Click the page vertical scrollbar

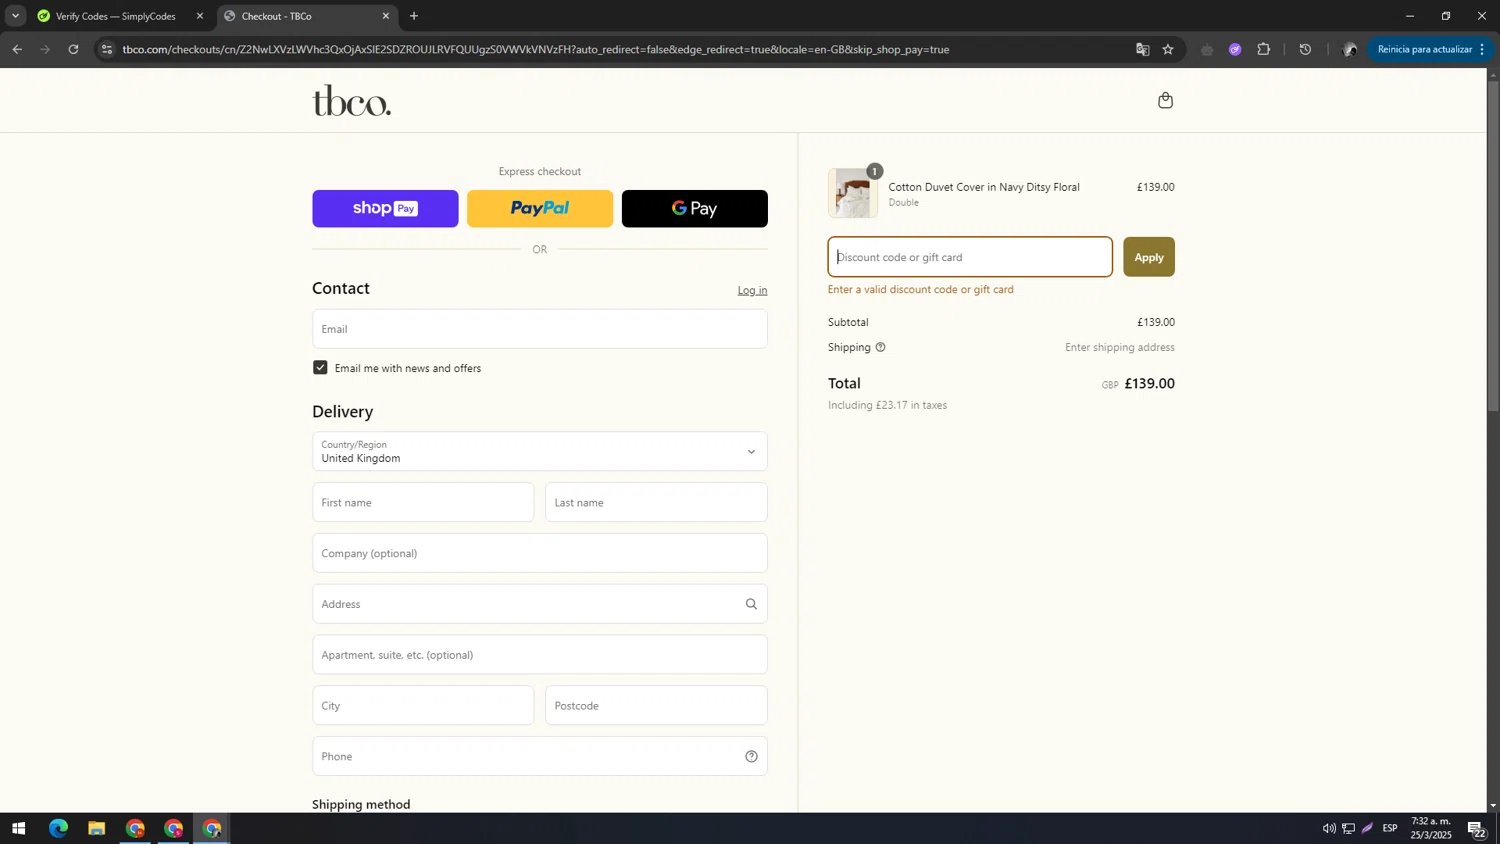tap(1493, 245)
